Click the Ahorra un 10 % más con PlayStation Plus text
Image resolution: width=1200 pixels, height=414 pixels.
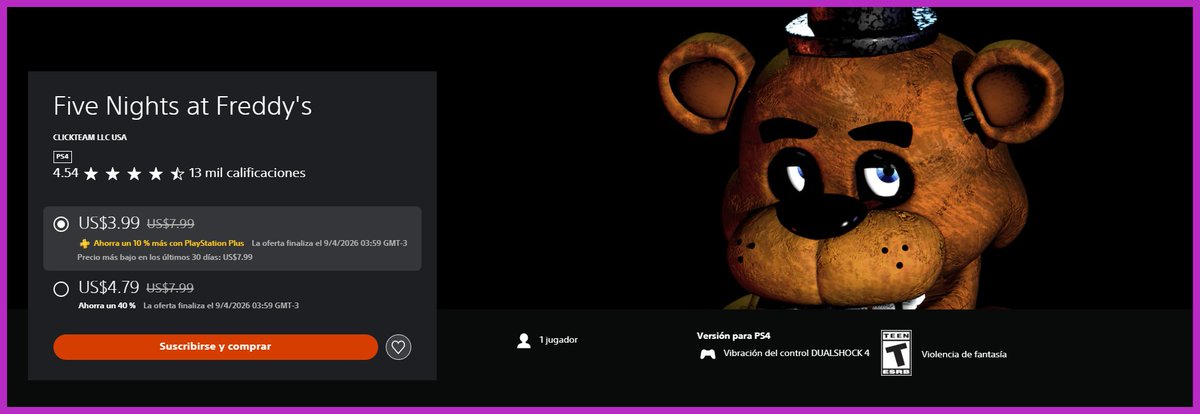pyautogui.click(x=169, y=243)
